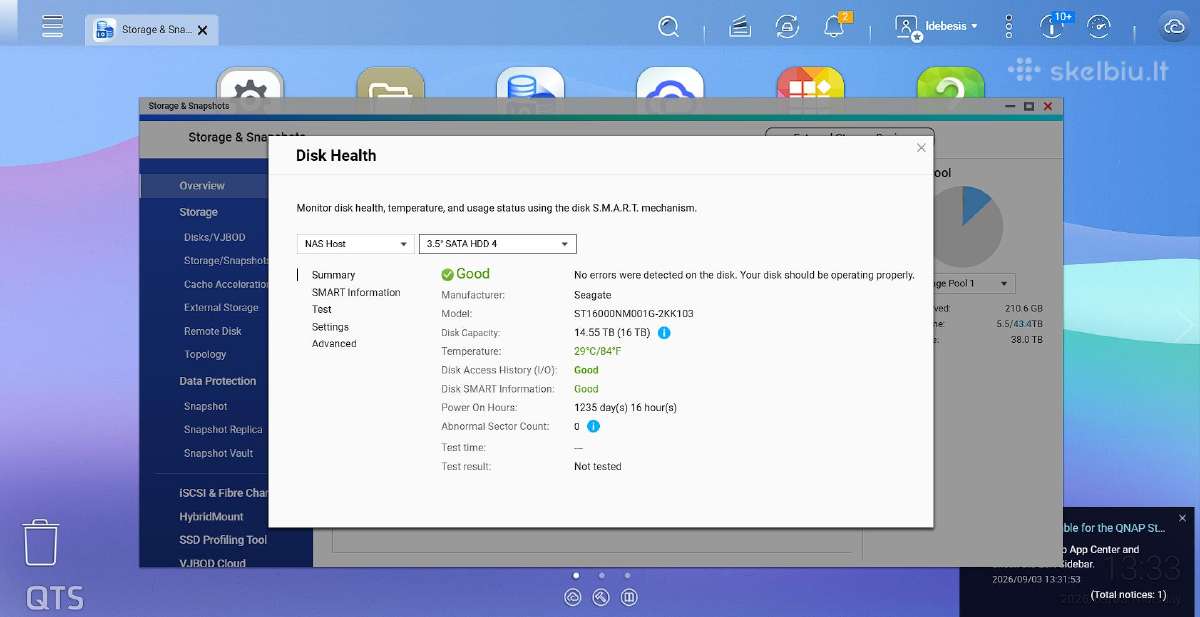Click the 29°C/84°F temperature value
1200x617 pixels.
[597, 351]
